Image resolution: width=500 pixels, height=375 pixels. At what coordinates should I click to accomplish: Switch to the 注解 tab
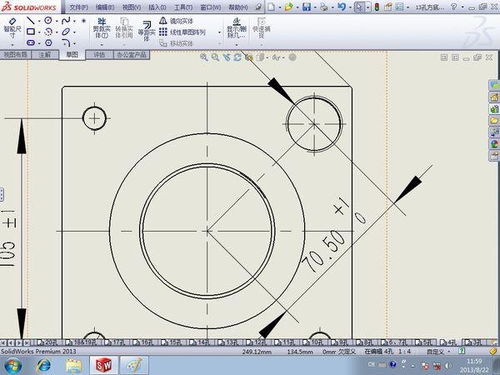tap(45, 55)
